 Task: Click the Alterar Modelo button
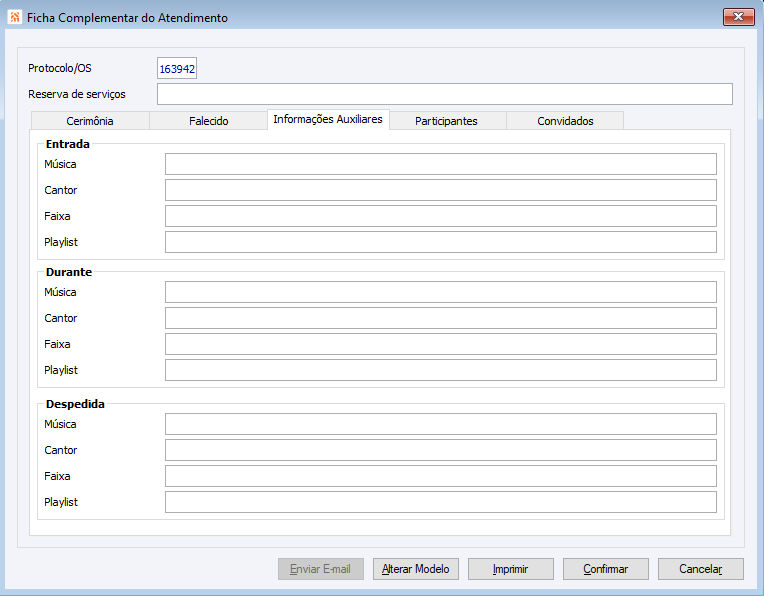[x=416, y=569]
